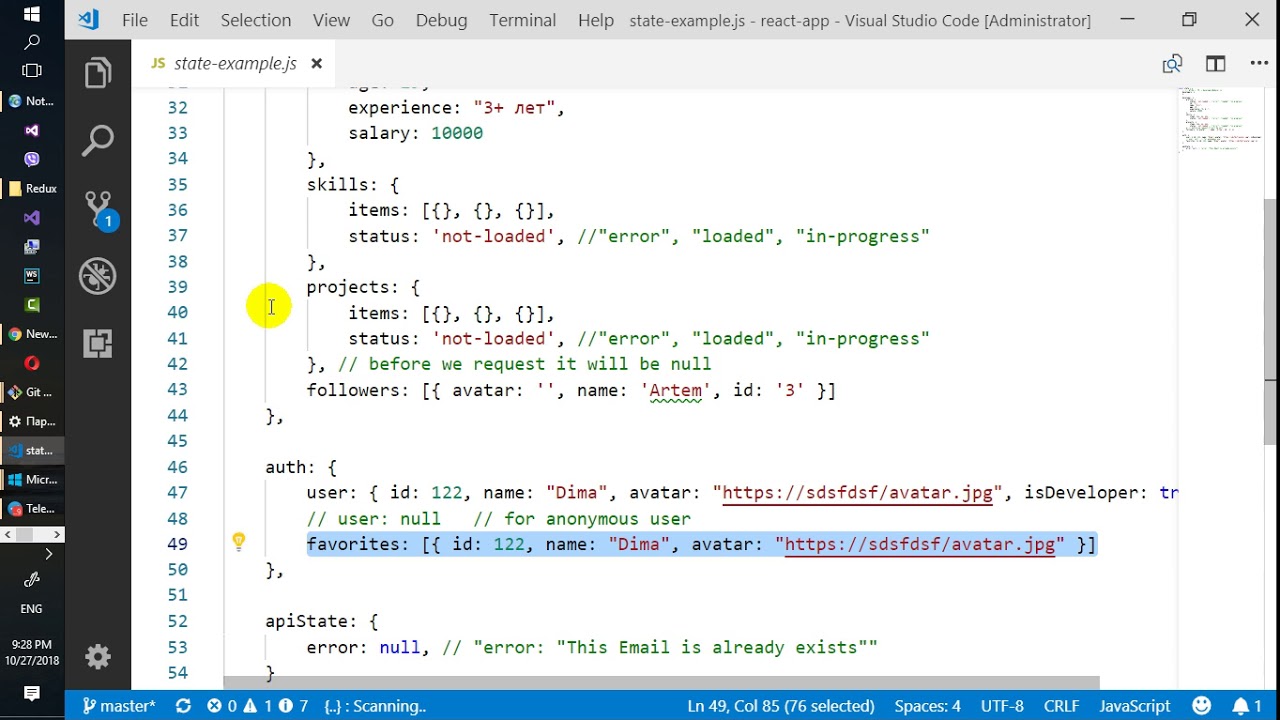Open the Search view in activity bar

pyautogui.click(x=98, y=140)
